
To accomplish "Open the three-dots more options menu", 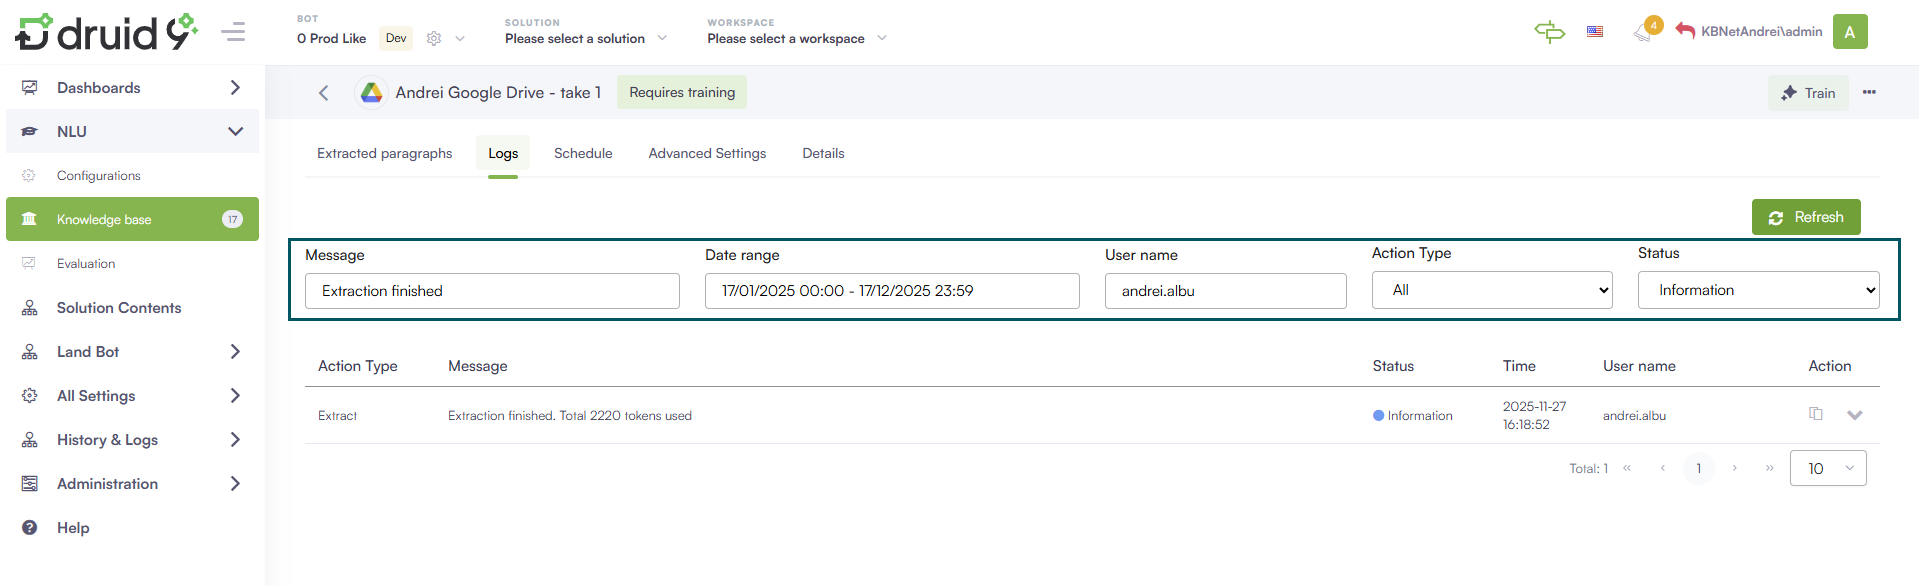I will pos(1869,93).
